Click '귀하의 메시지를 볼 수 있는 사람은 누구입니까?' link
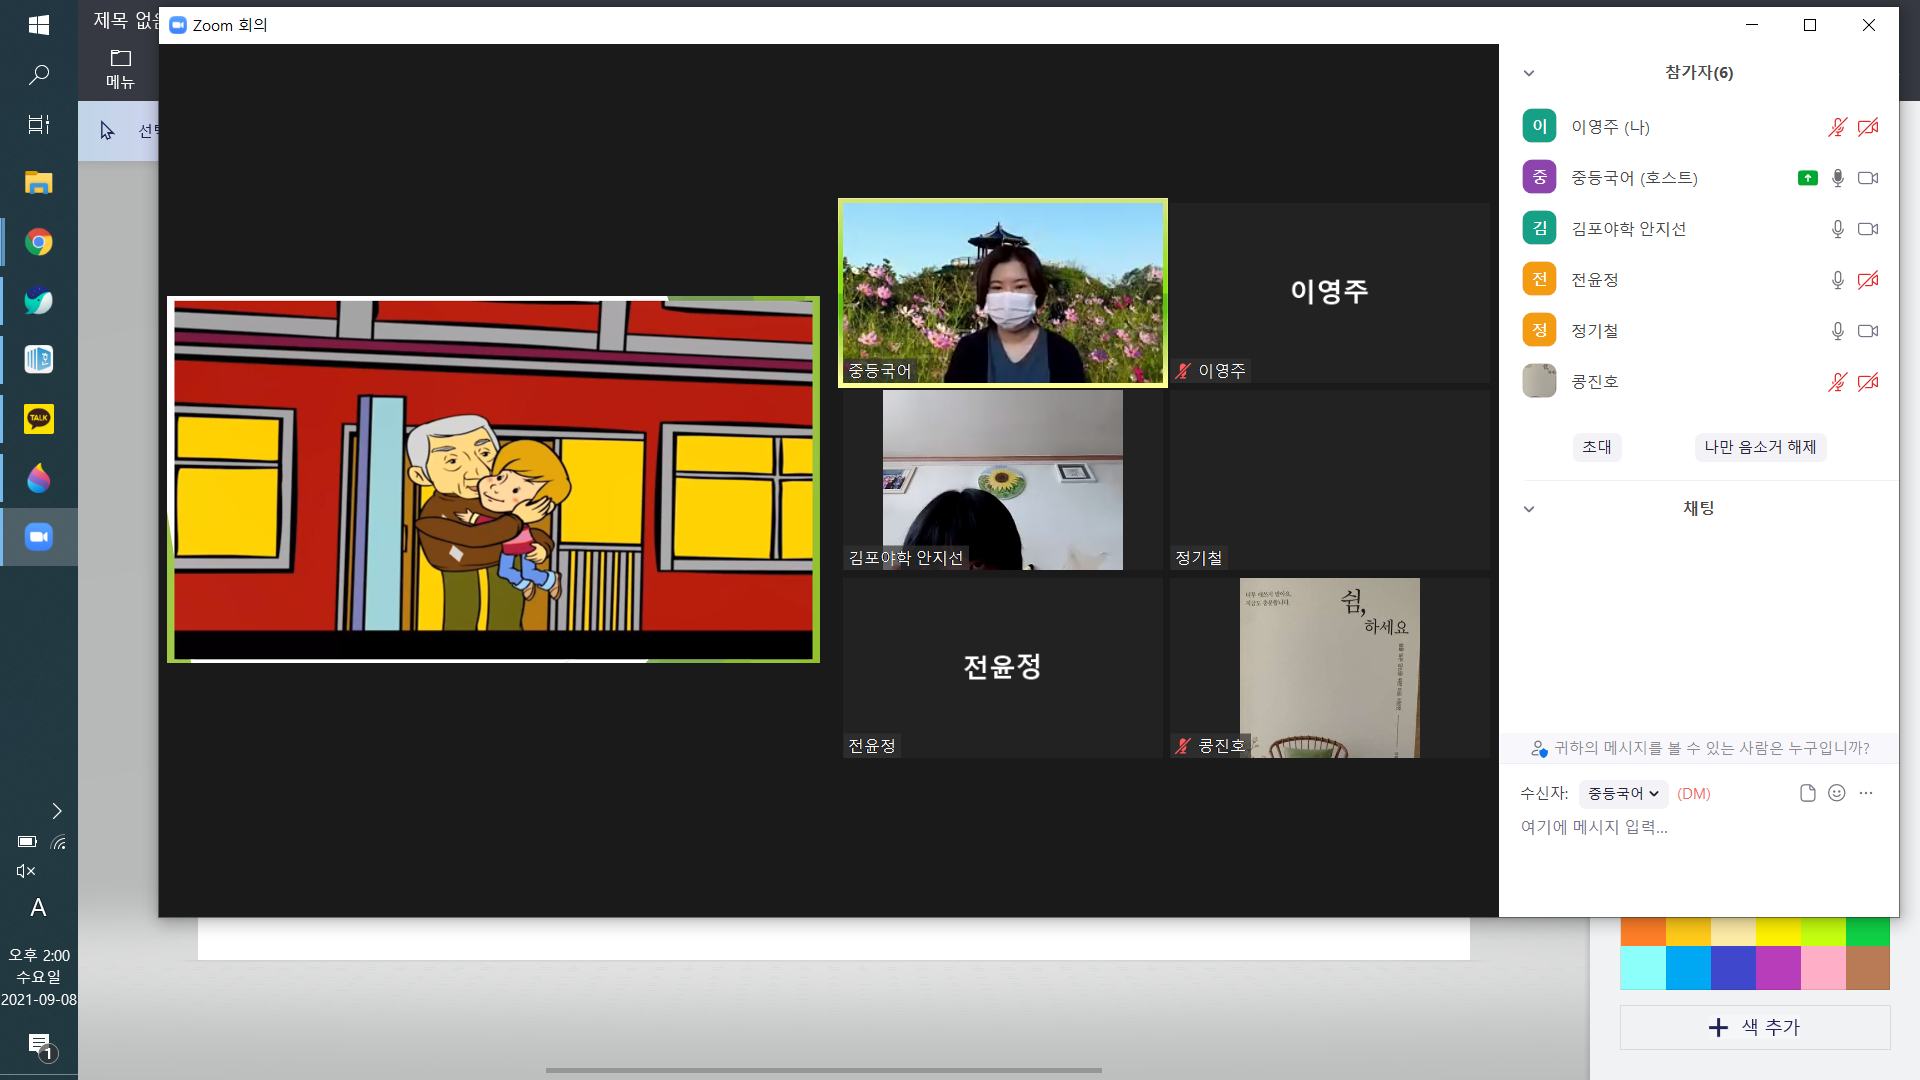This screenshot has width=1920, height=1080. tap(1711, 748)
